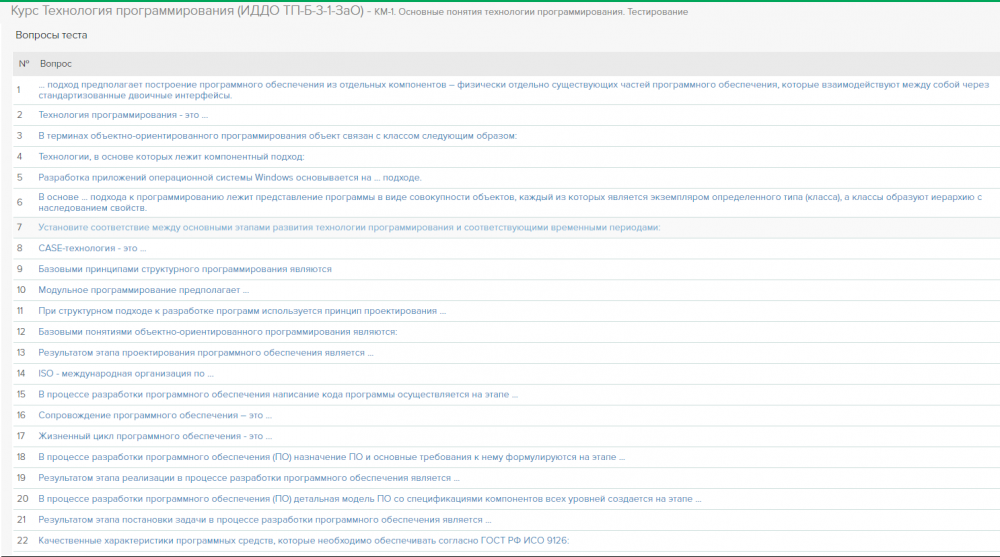
Task: Click row number 19 in the table
Action: (x=21, y=478)
